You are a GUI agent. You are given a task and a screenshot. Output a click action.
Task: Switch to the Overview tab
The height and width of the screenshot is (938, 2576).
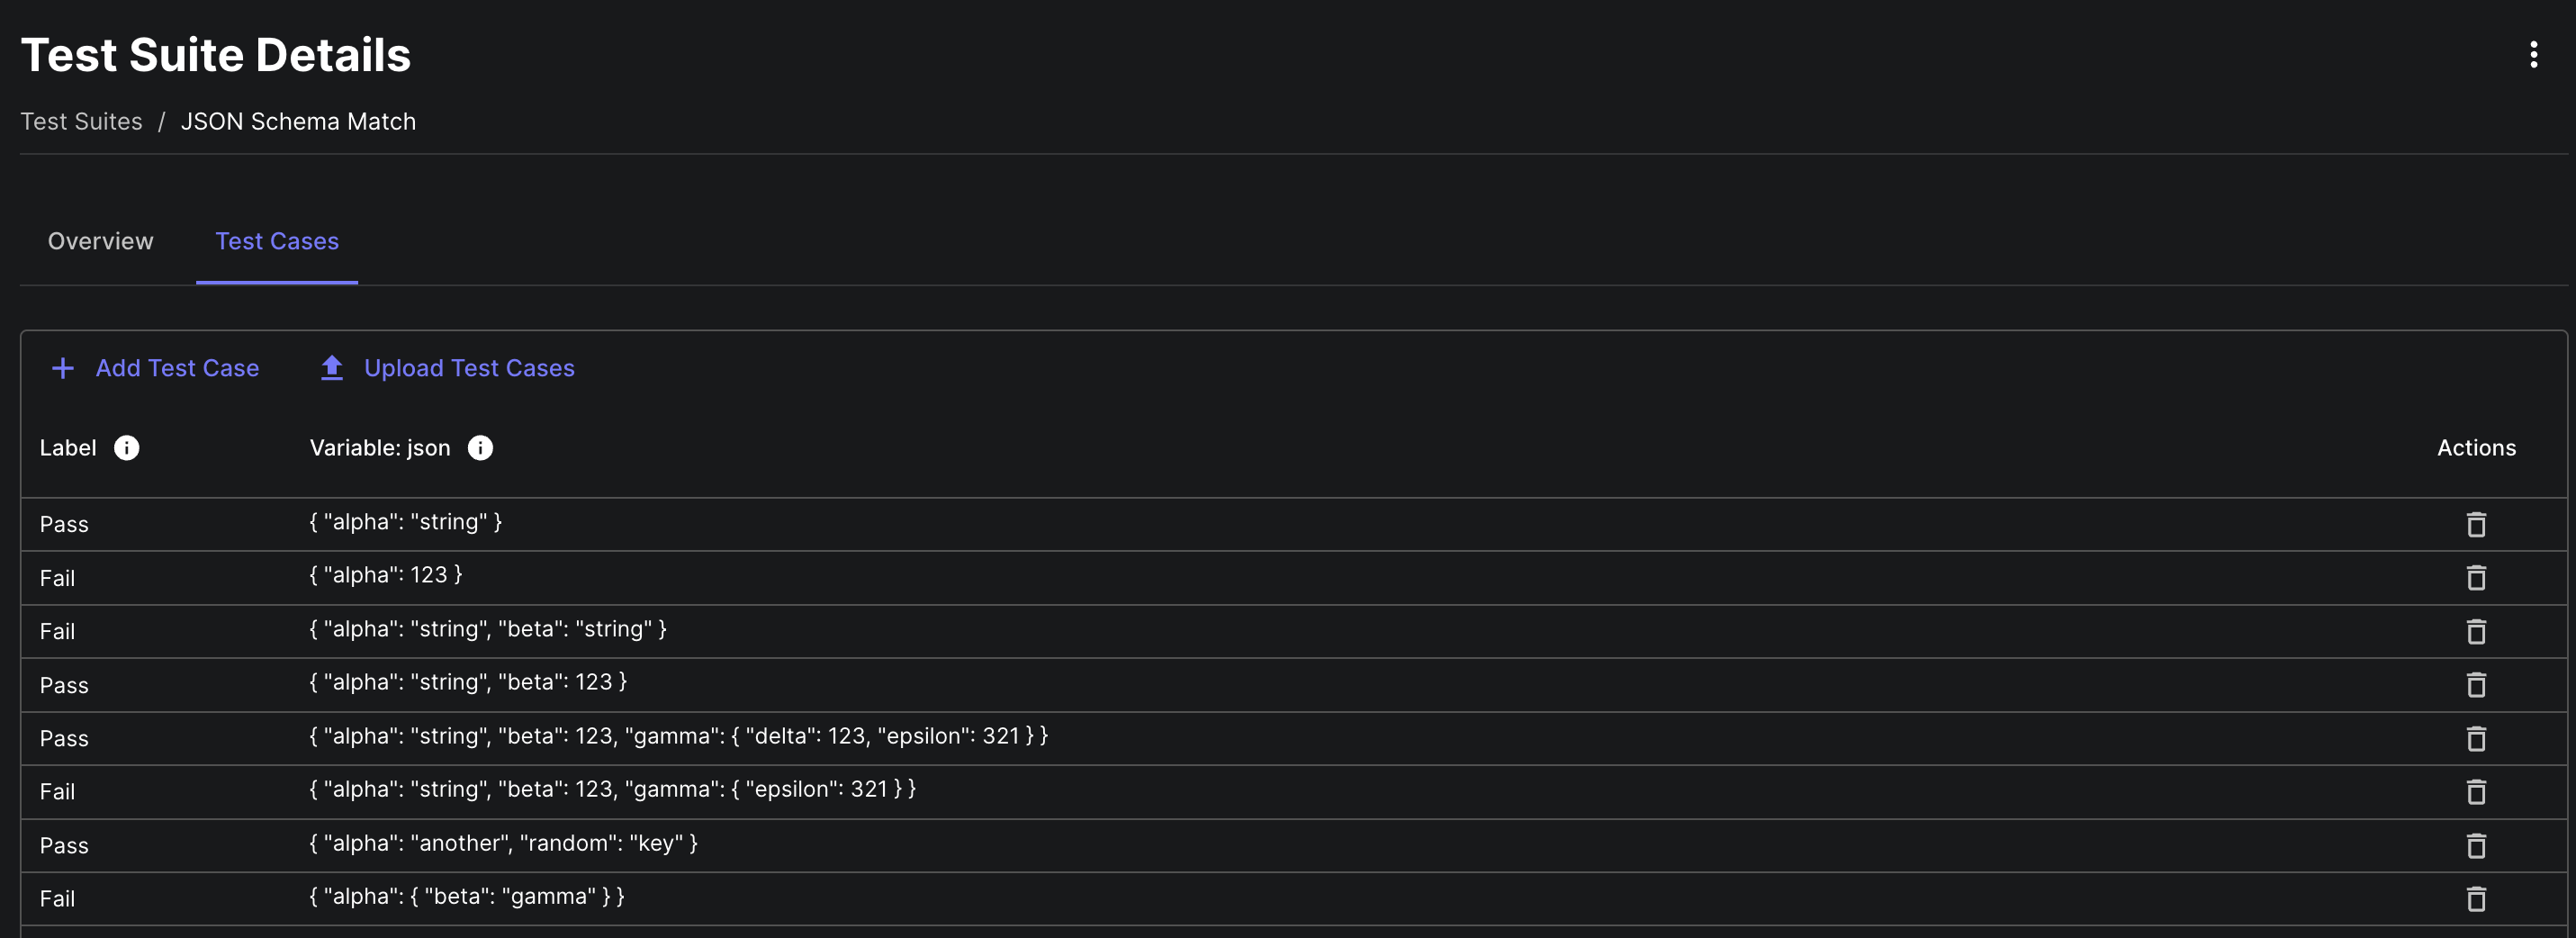coord(100,241)
